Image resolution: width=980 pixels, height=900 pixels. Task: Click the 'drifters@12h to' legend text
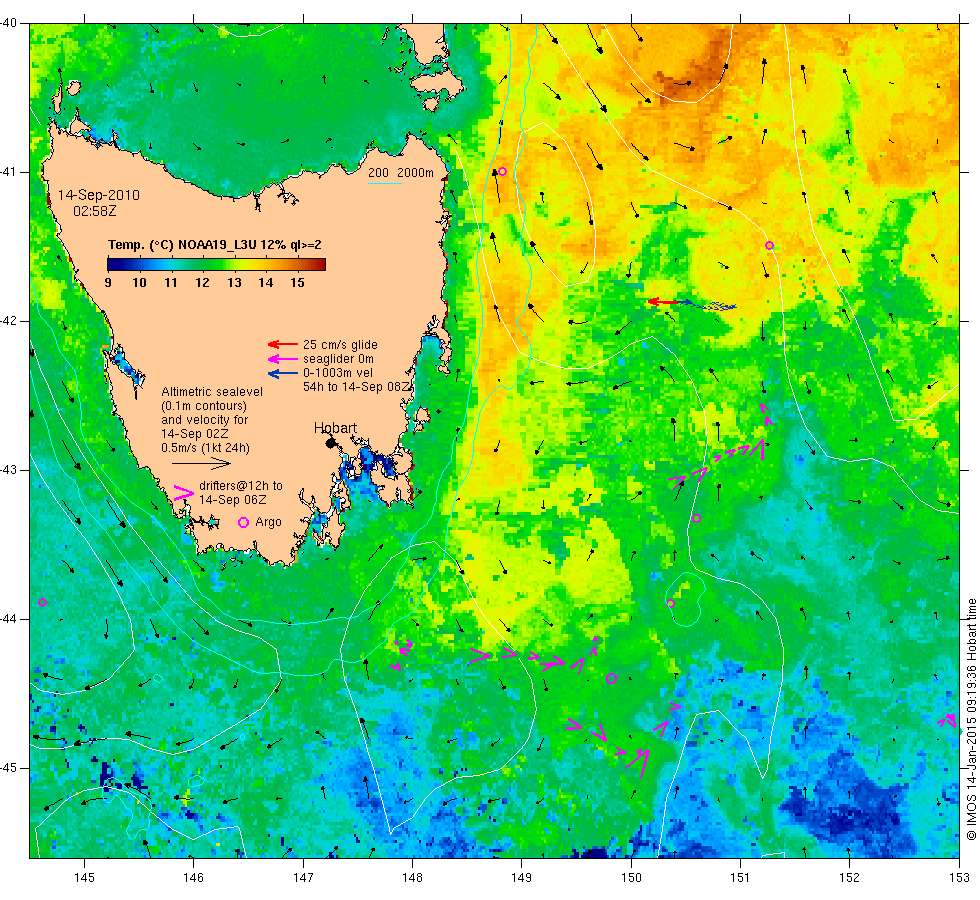pyautogui.click(x=241, y=486)
